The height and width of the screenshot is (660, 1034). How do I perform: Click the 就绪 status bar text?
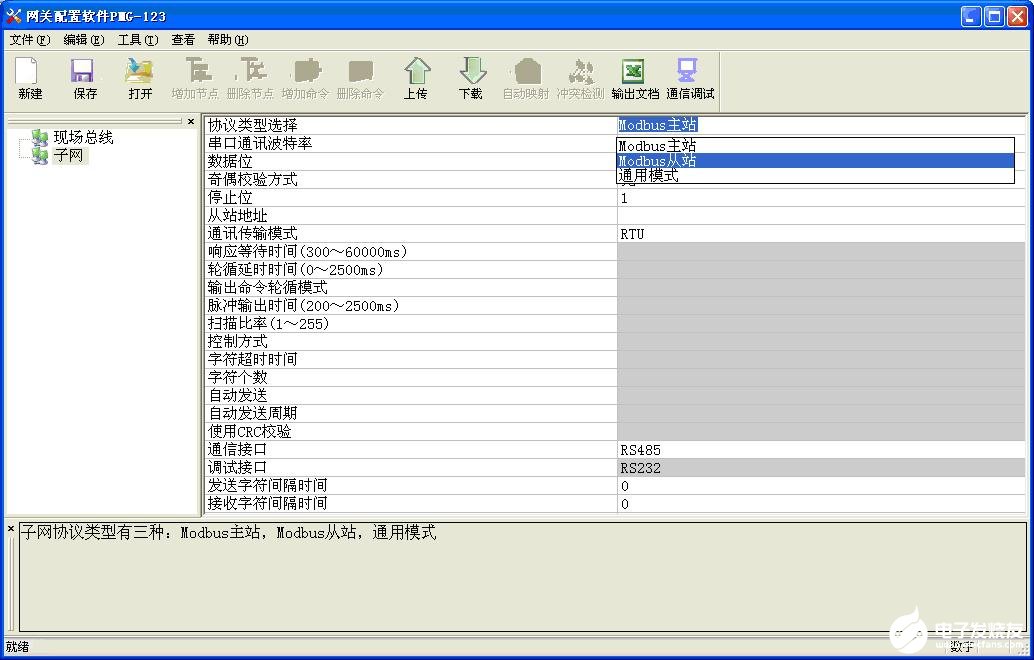coord(18,647)
